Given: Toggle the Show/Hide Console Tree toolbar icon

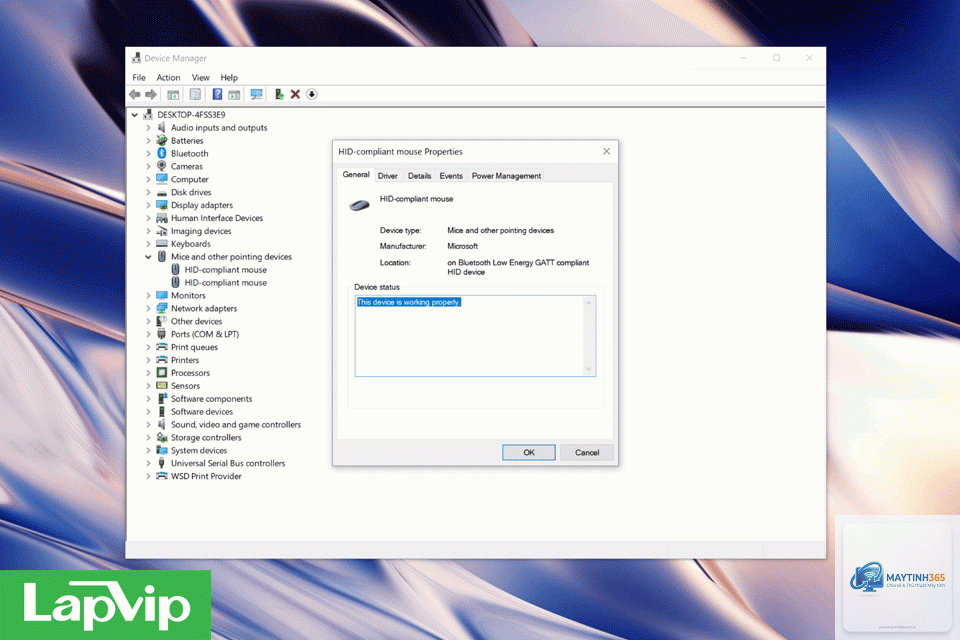Looking at the screenshot, I should click(173, 94).
